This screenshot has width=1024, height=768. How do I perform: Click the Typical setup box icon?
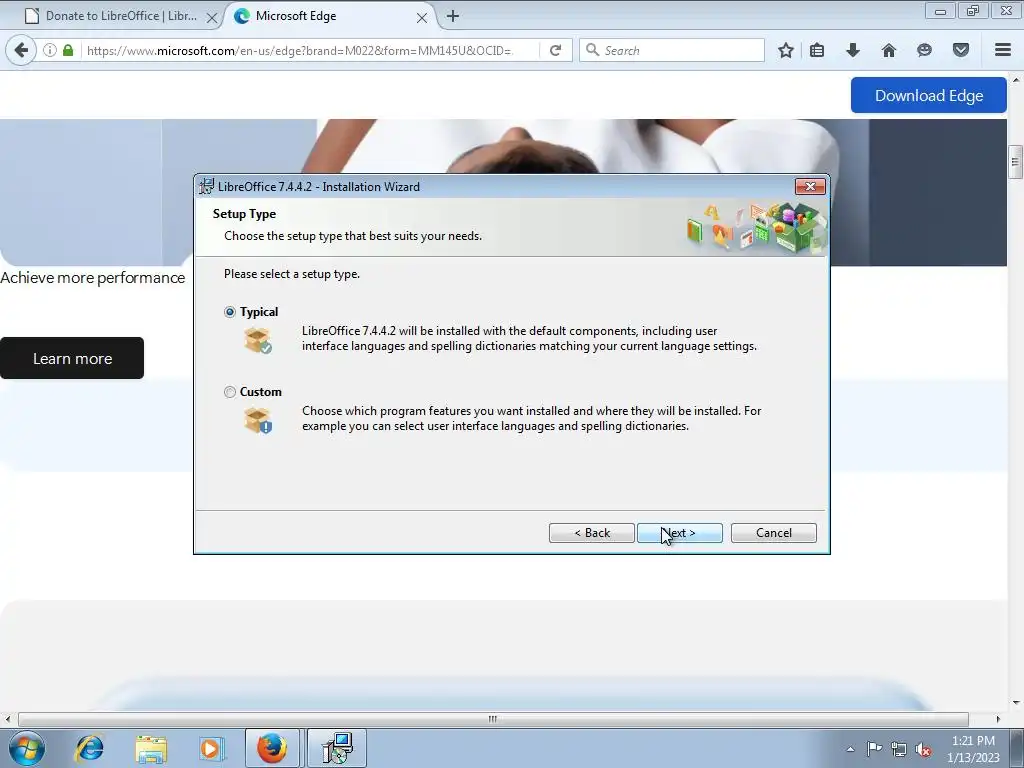tap(258, 340)
